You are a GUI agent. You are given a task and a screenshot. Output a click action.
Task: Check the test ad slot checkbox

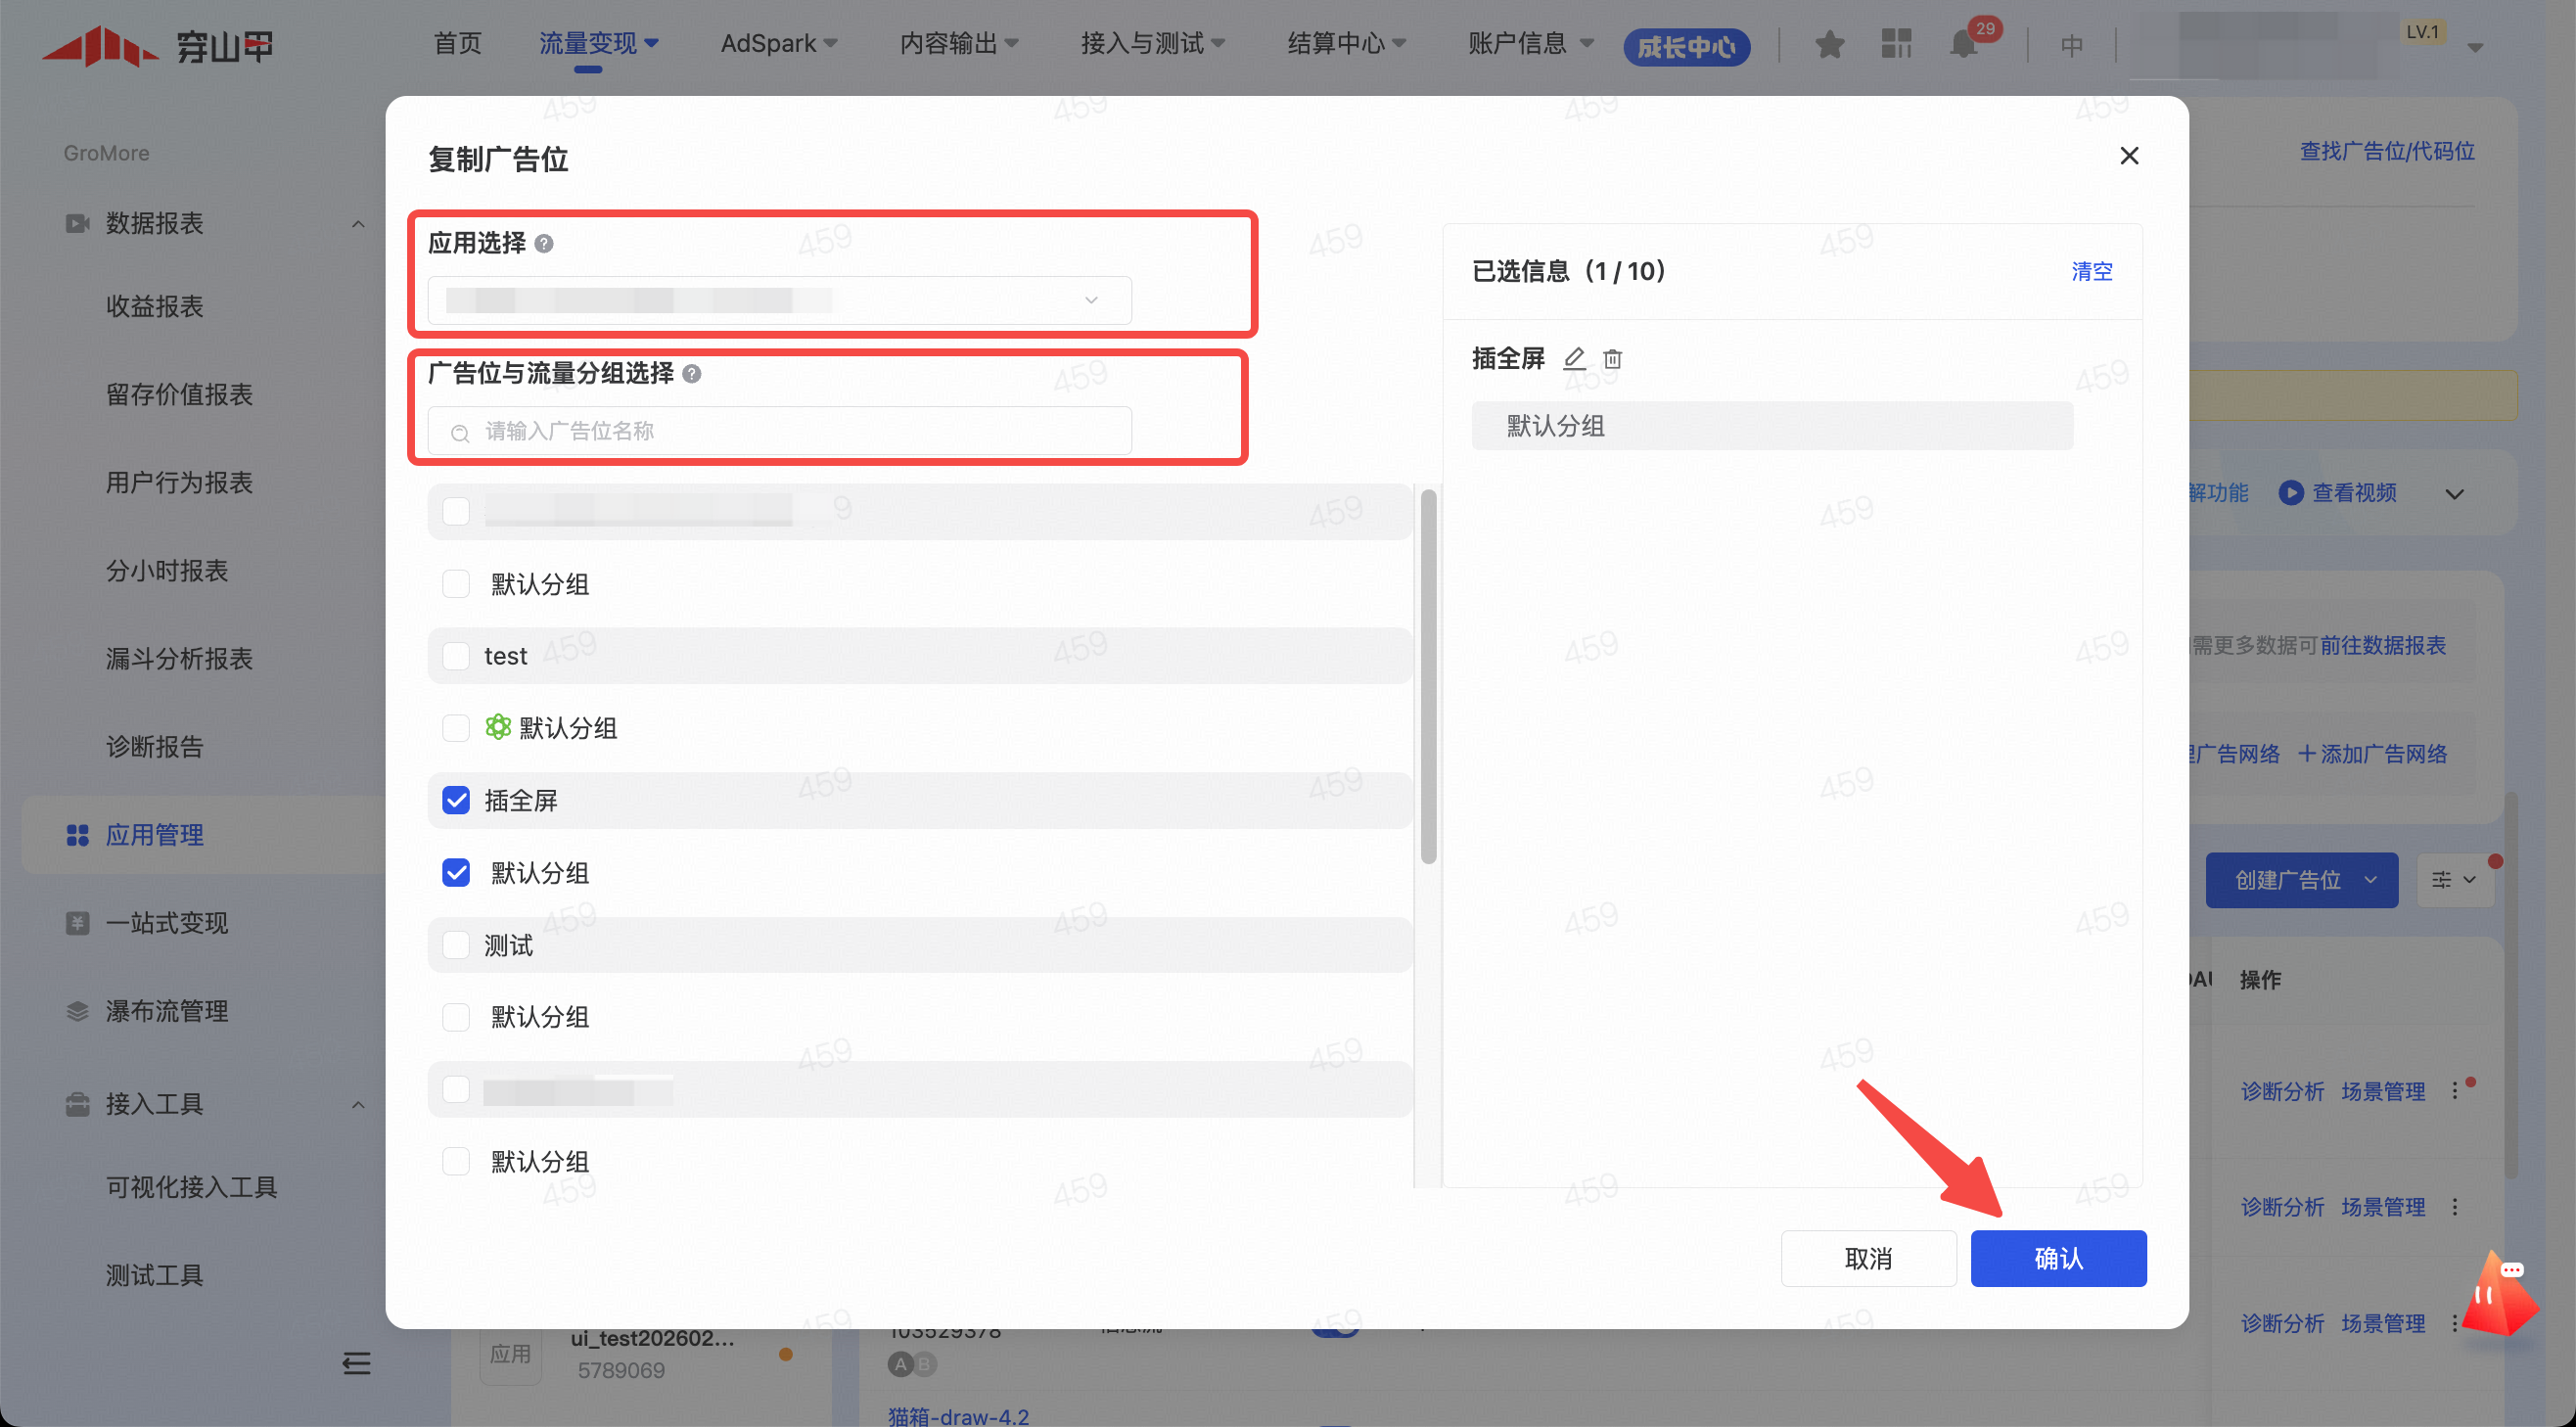click(x=456, y=656)
